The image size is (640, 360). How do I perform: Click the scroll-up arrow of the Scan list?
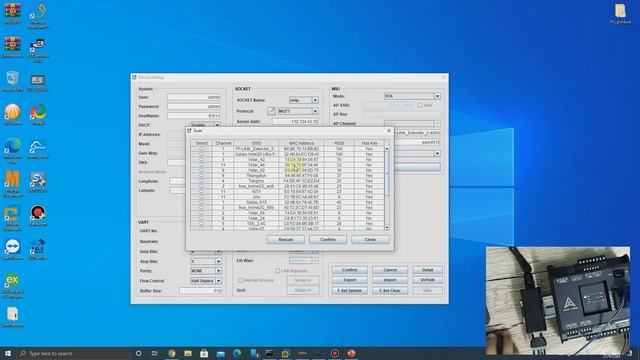point(387,149)
